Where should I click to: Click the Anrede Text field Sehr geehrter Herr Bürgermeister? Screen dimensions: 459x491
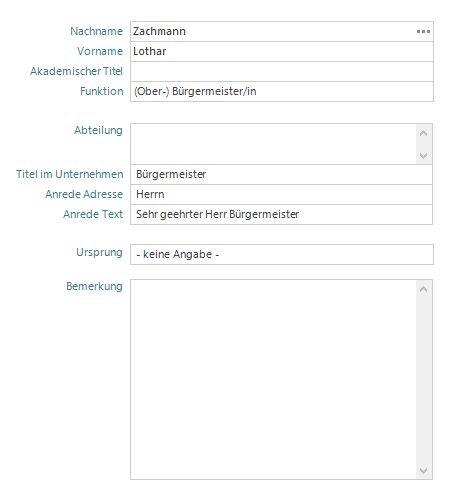click(282, 214)
